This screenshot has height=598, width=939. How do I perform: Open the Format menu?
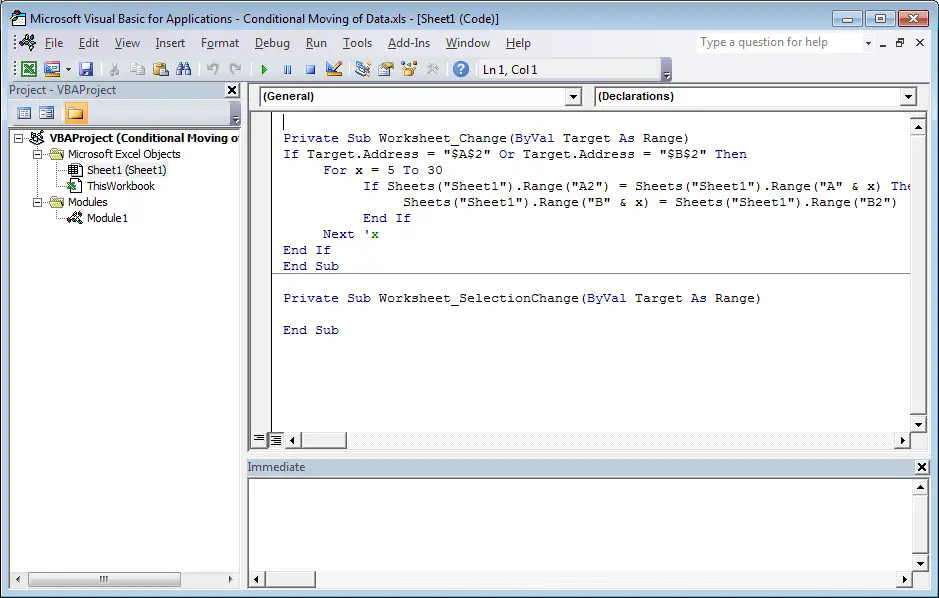point(220,43)
